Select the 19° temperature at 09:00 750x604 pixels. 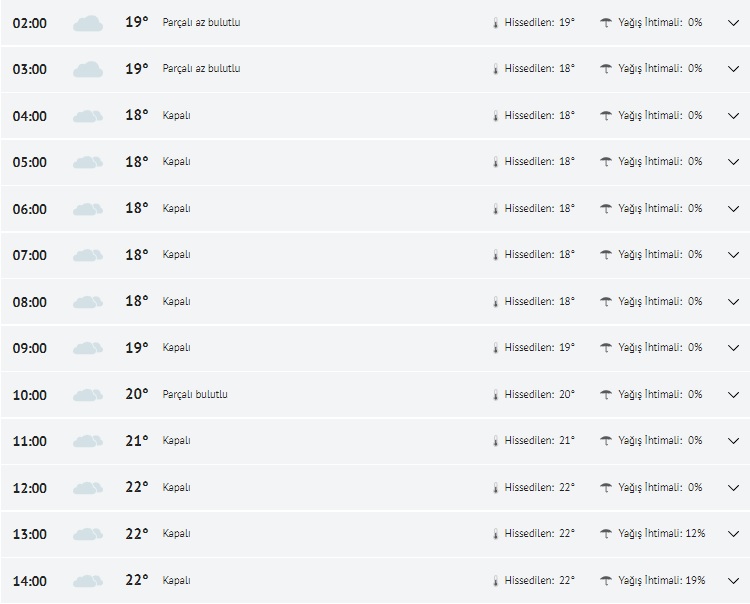click(136, 348)
